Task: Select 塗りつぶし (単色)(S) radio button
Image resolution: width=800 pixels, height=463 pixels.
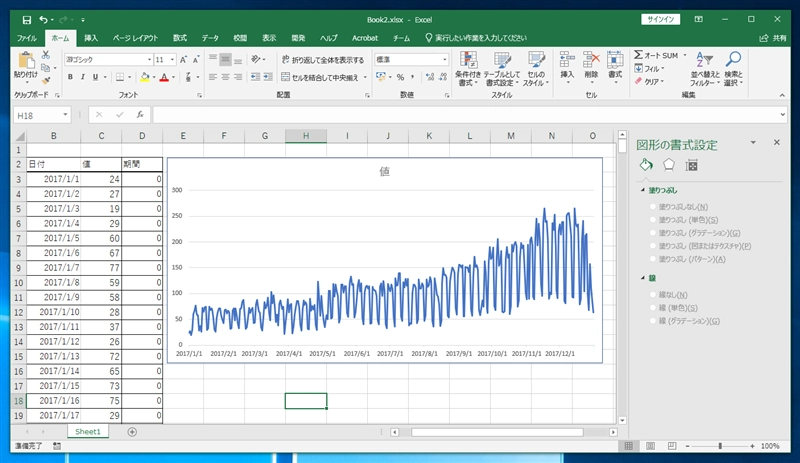Action: coord(653,220)
